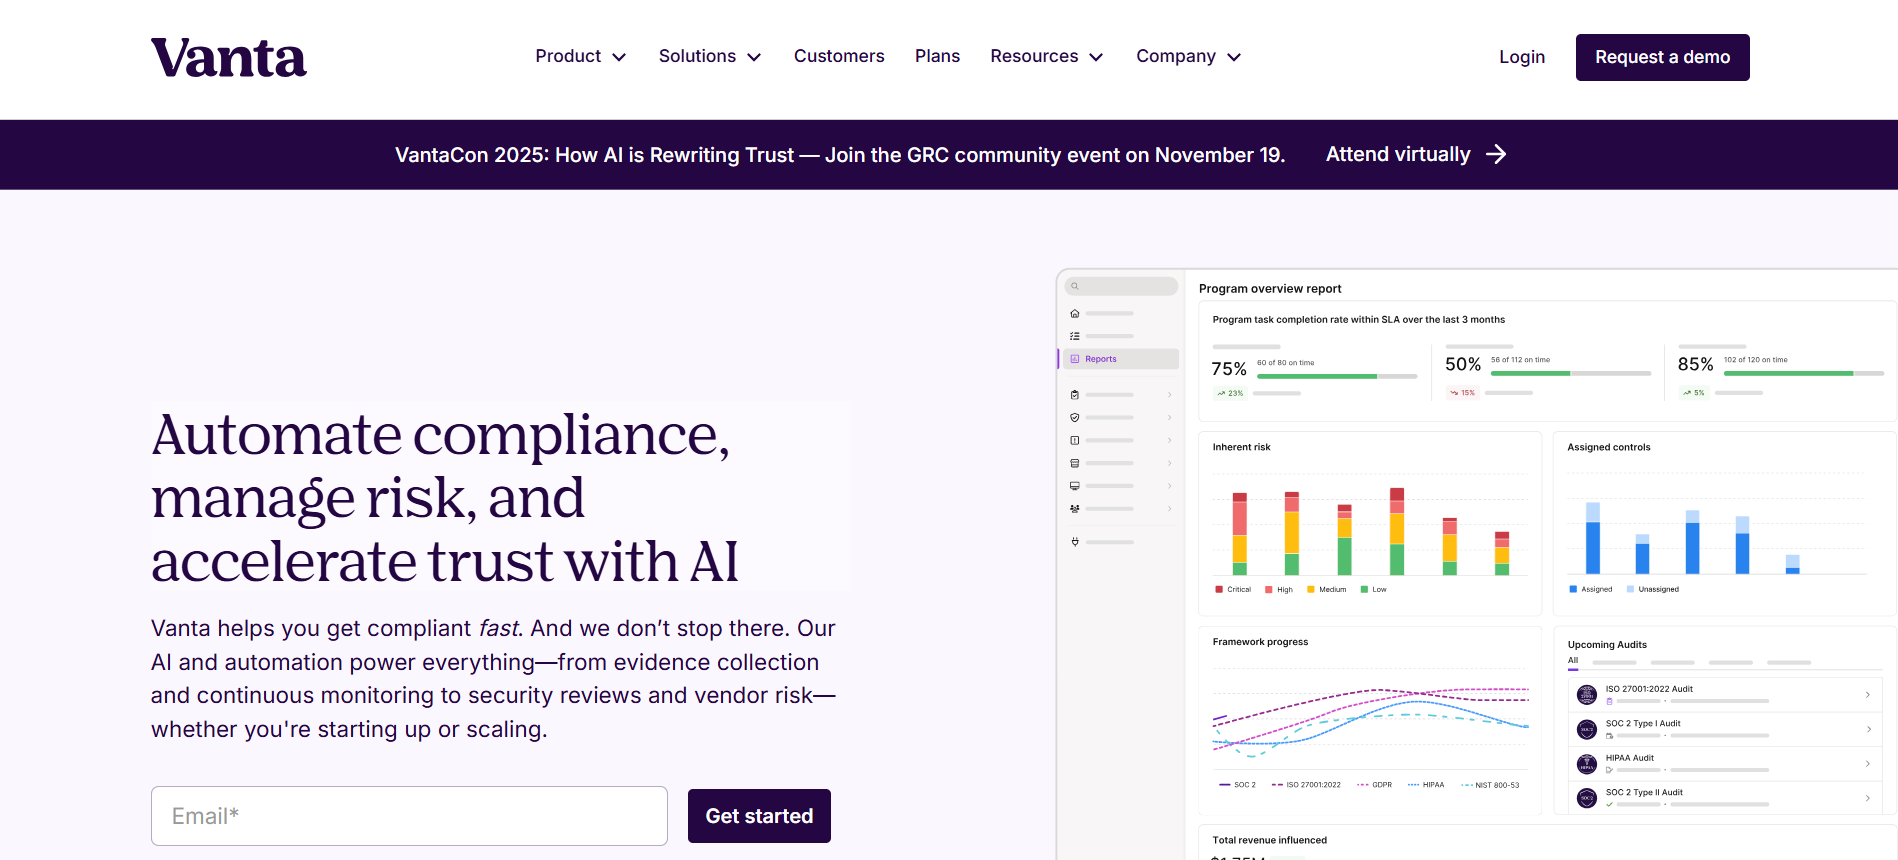
Task: Click the Assigned legend color swatch
Action: click(1573, 589)
